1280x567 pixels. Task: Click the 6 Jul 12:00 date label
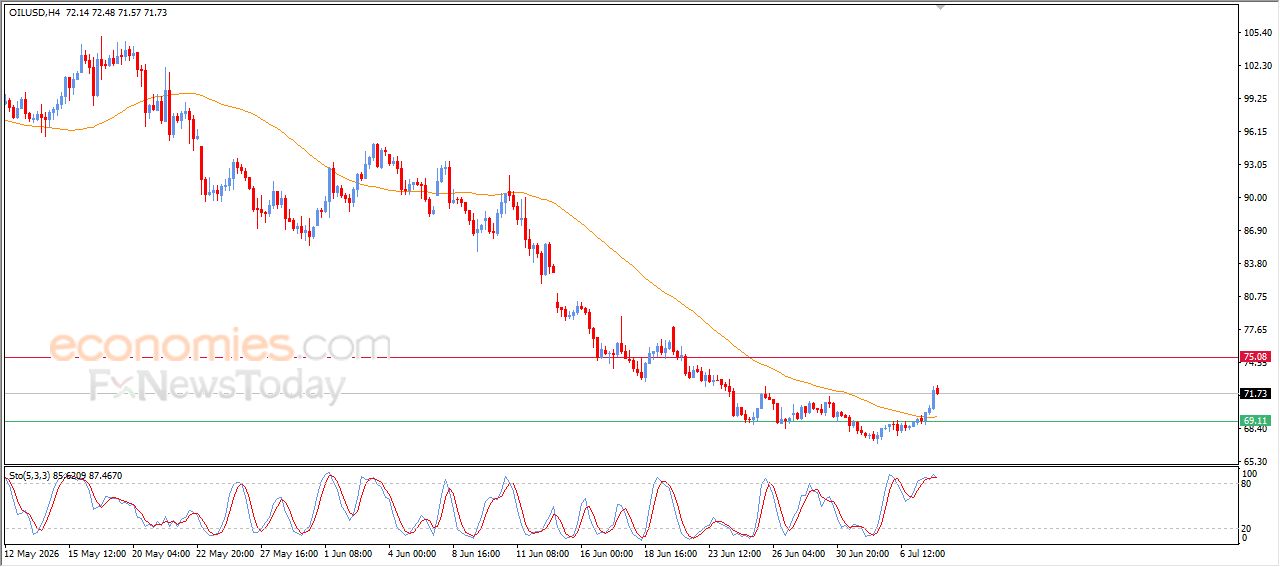pos(922,553)
